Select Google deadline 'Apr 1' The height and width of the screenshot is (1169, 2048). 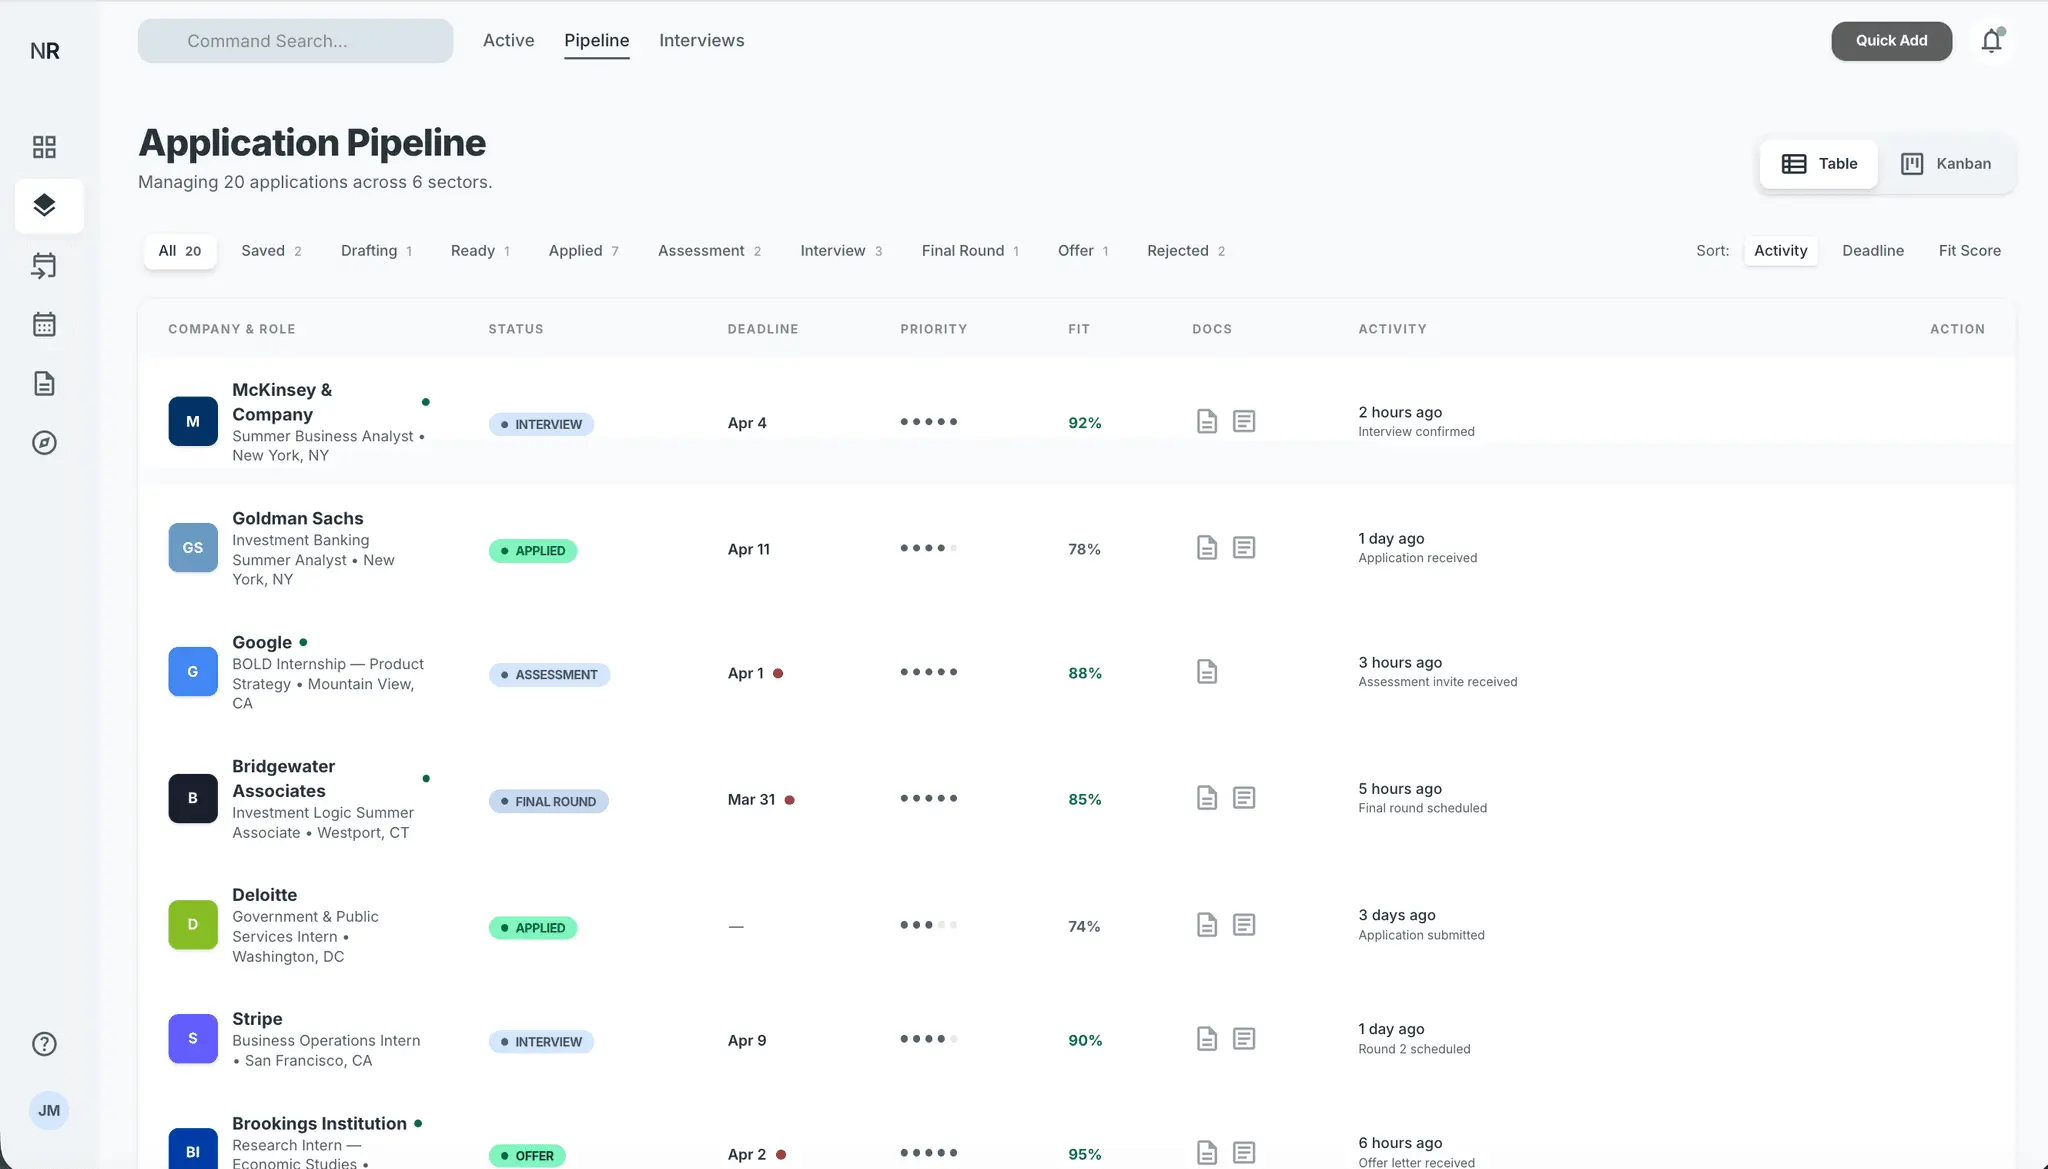pos(746,673)
